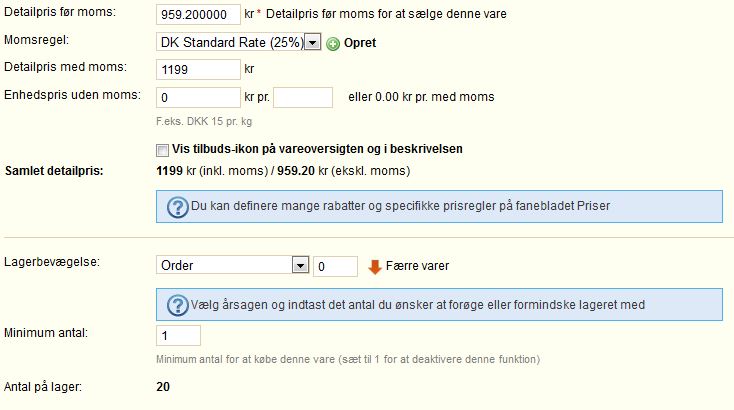Enable Vis tilbuds-ikon checkbox

pos(162,150)
